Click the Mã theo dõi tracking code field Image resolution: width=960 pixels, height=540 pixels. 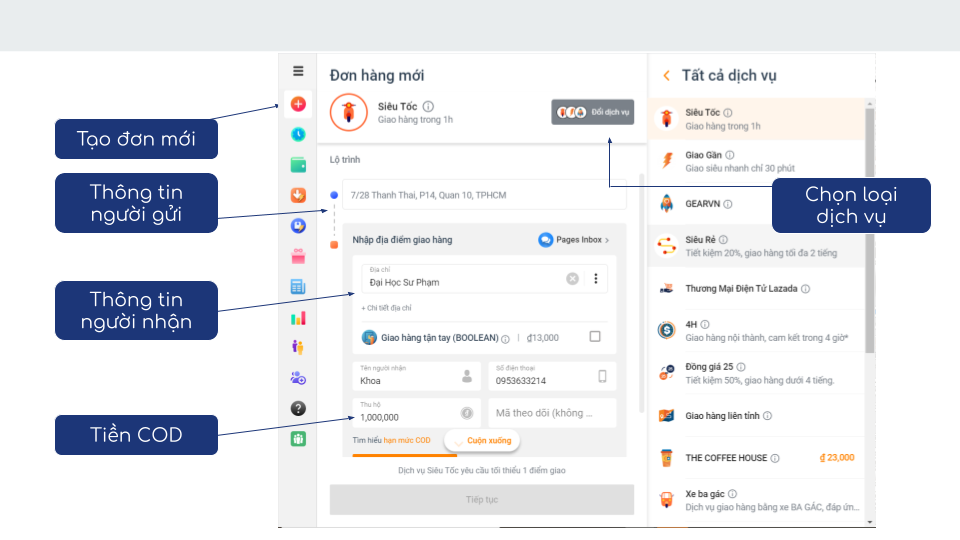pos(552,413)
